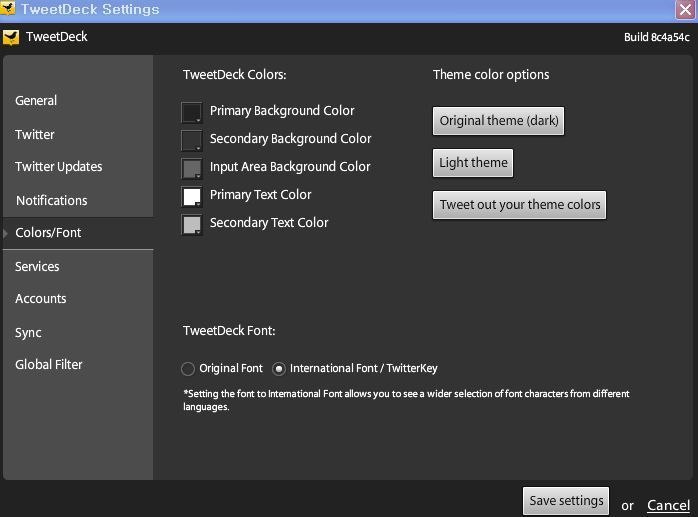Close the TweetDeck Settings window
Image resolution: width=698 pixels, height=517 pixels.
[x=685, y=9]
